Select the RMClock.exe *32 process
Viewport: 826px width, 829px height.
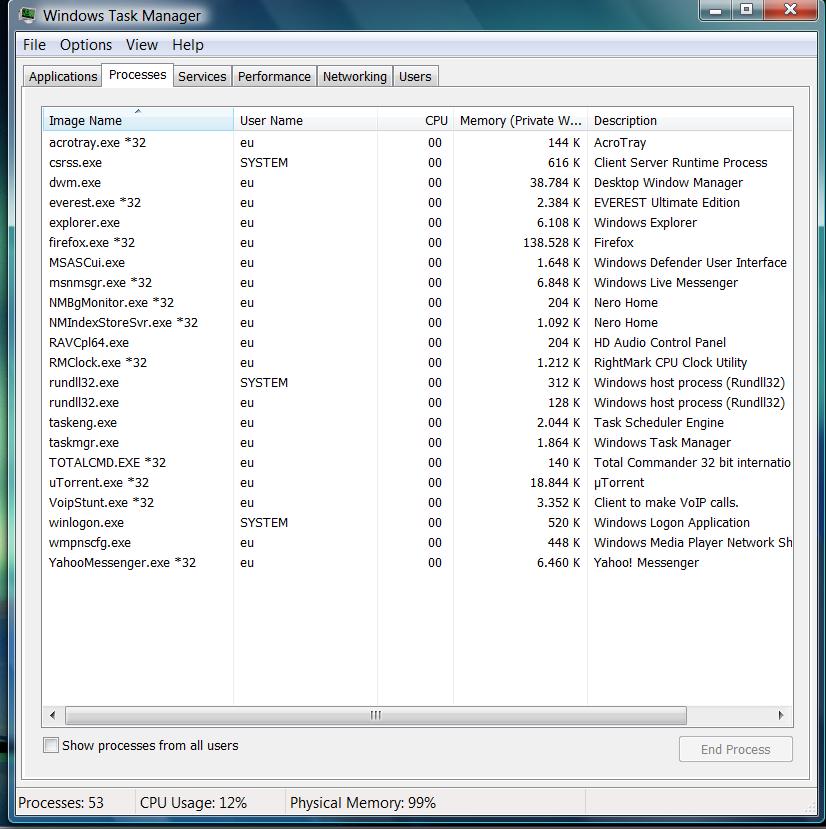pos(417,363)
